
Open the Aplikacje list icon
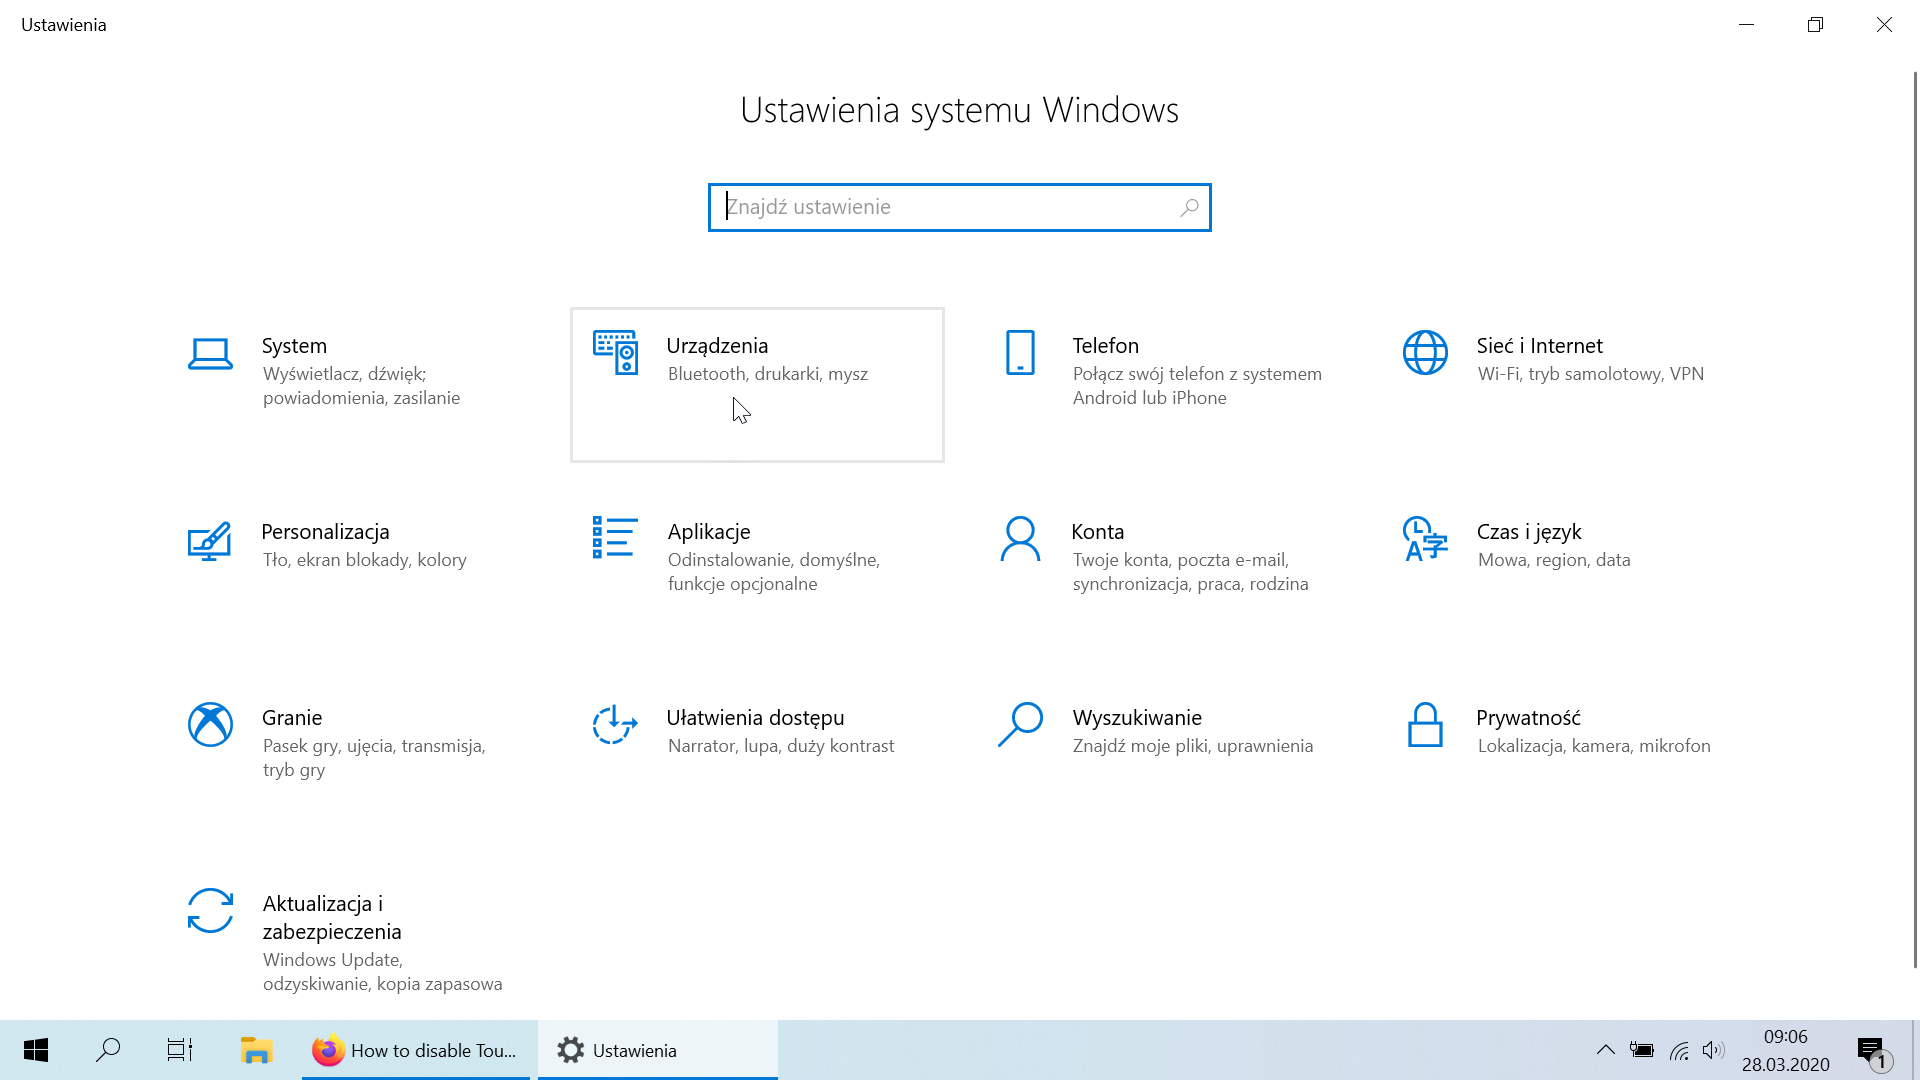(x=615, y=538)
